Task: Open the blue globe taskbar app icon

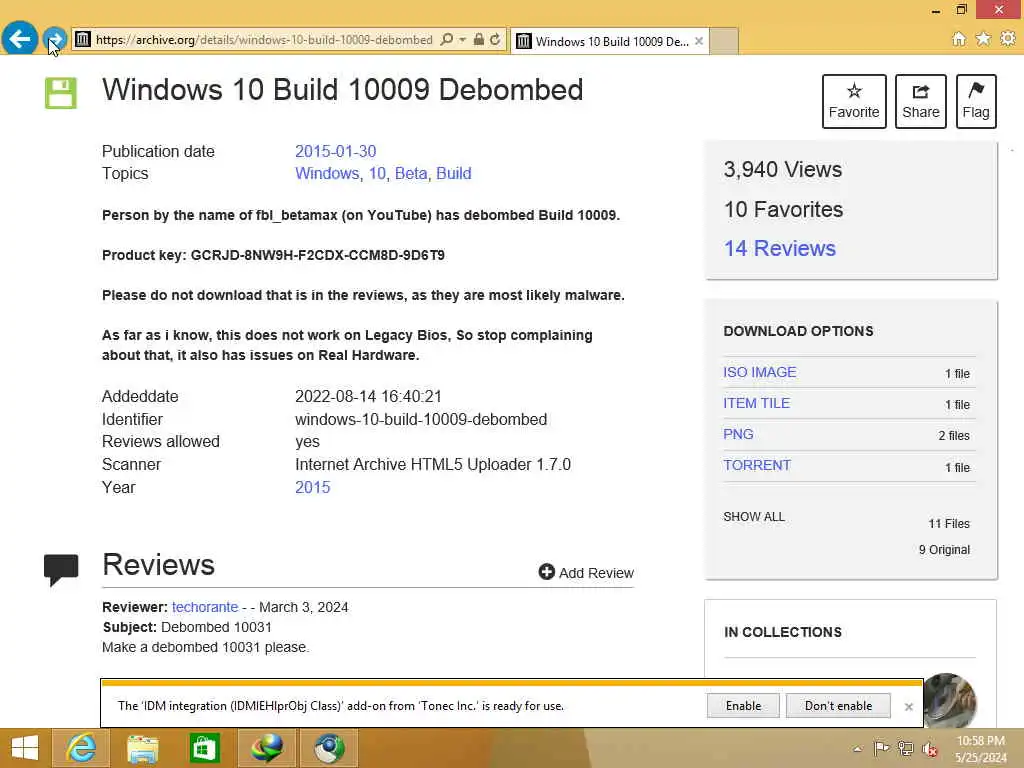Action: pyautogui.click(x=328, y=748)
